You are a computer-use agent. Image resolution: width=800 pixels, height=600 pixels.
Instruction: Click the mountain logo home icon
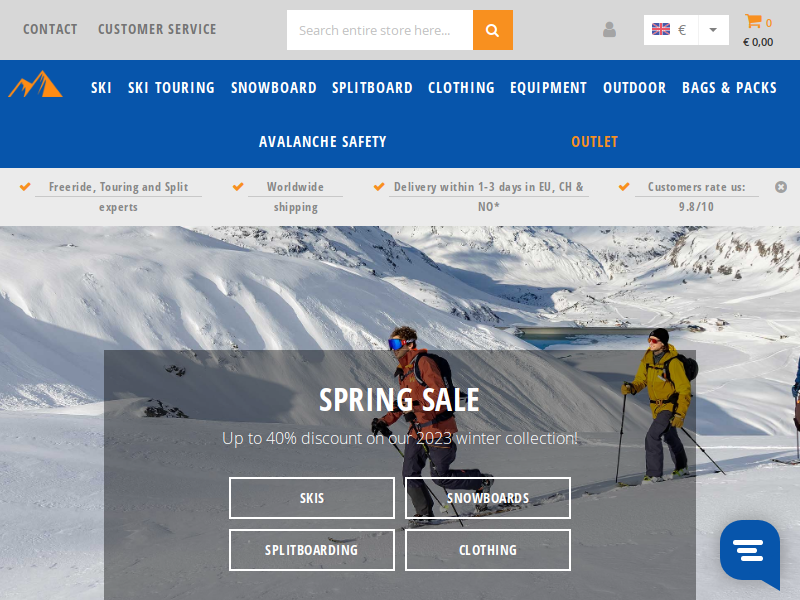35,84
